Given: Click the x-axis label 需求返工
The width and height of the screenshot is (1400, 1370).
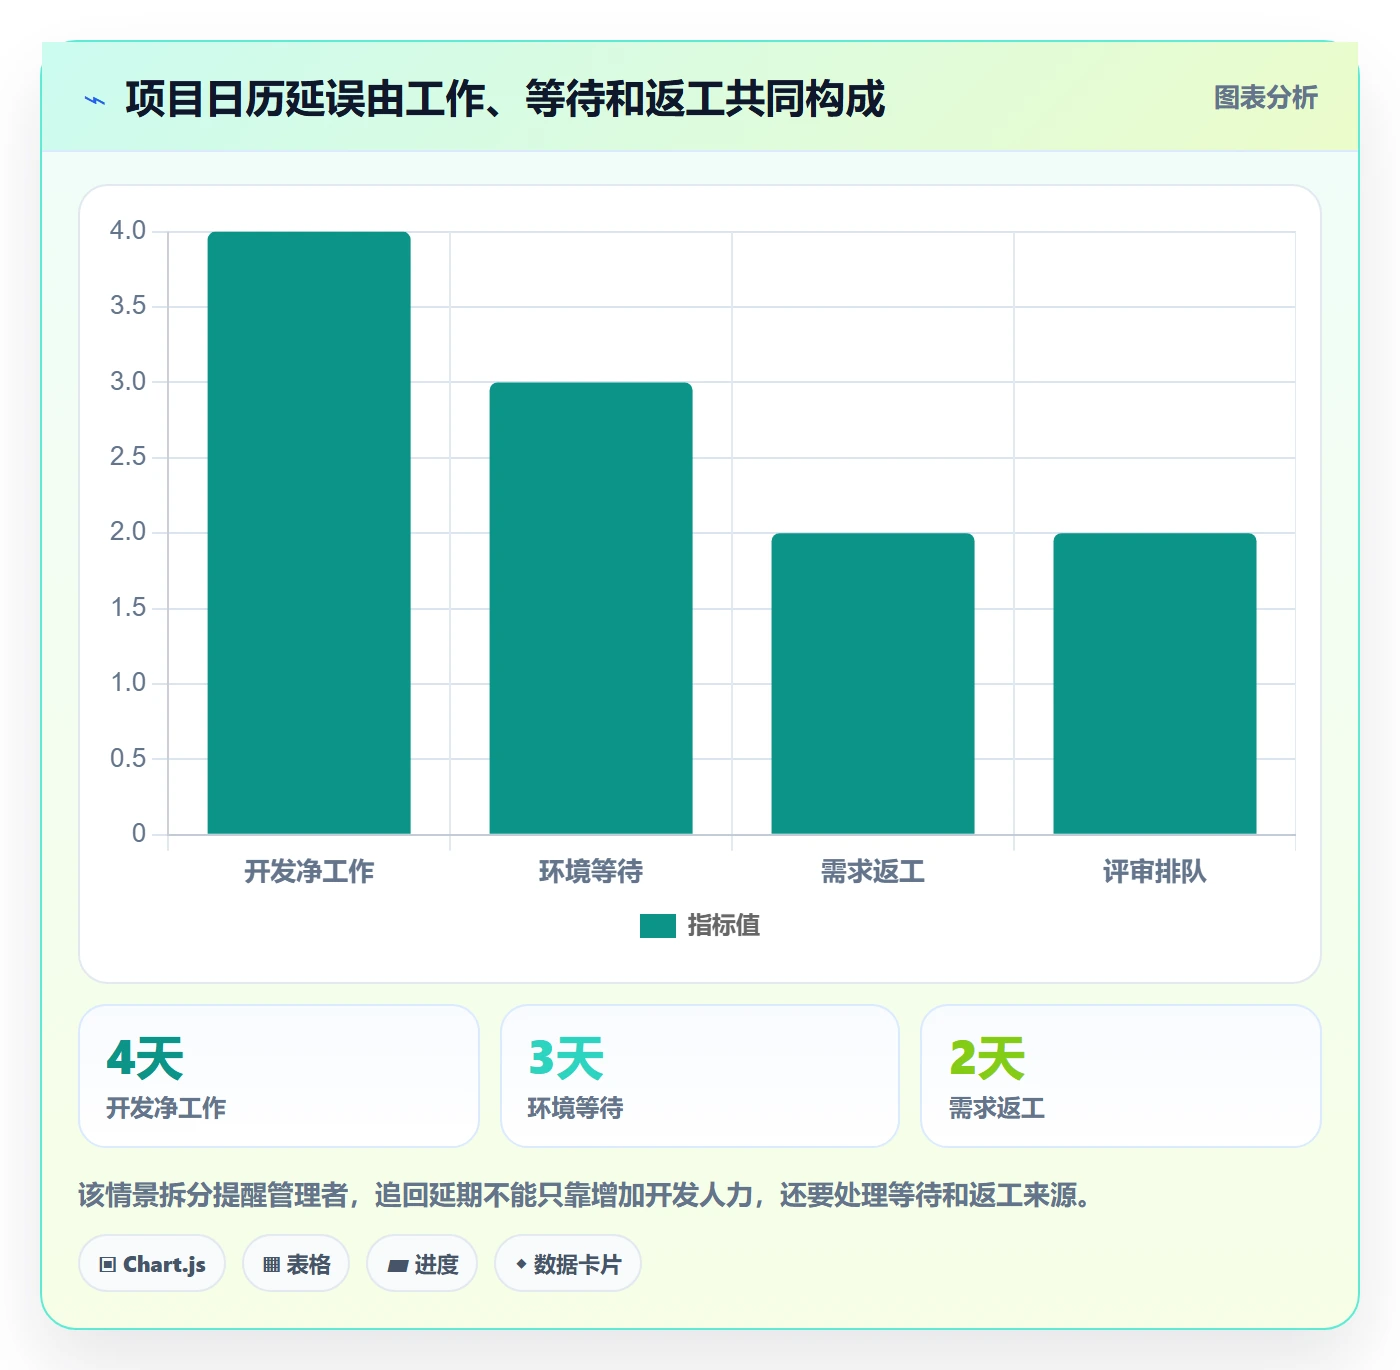Looking at the screenshot, I should point(873,872).
